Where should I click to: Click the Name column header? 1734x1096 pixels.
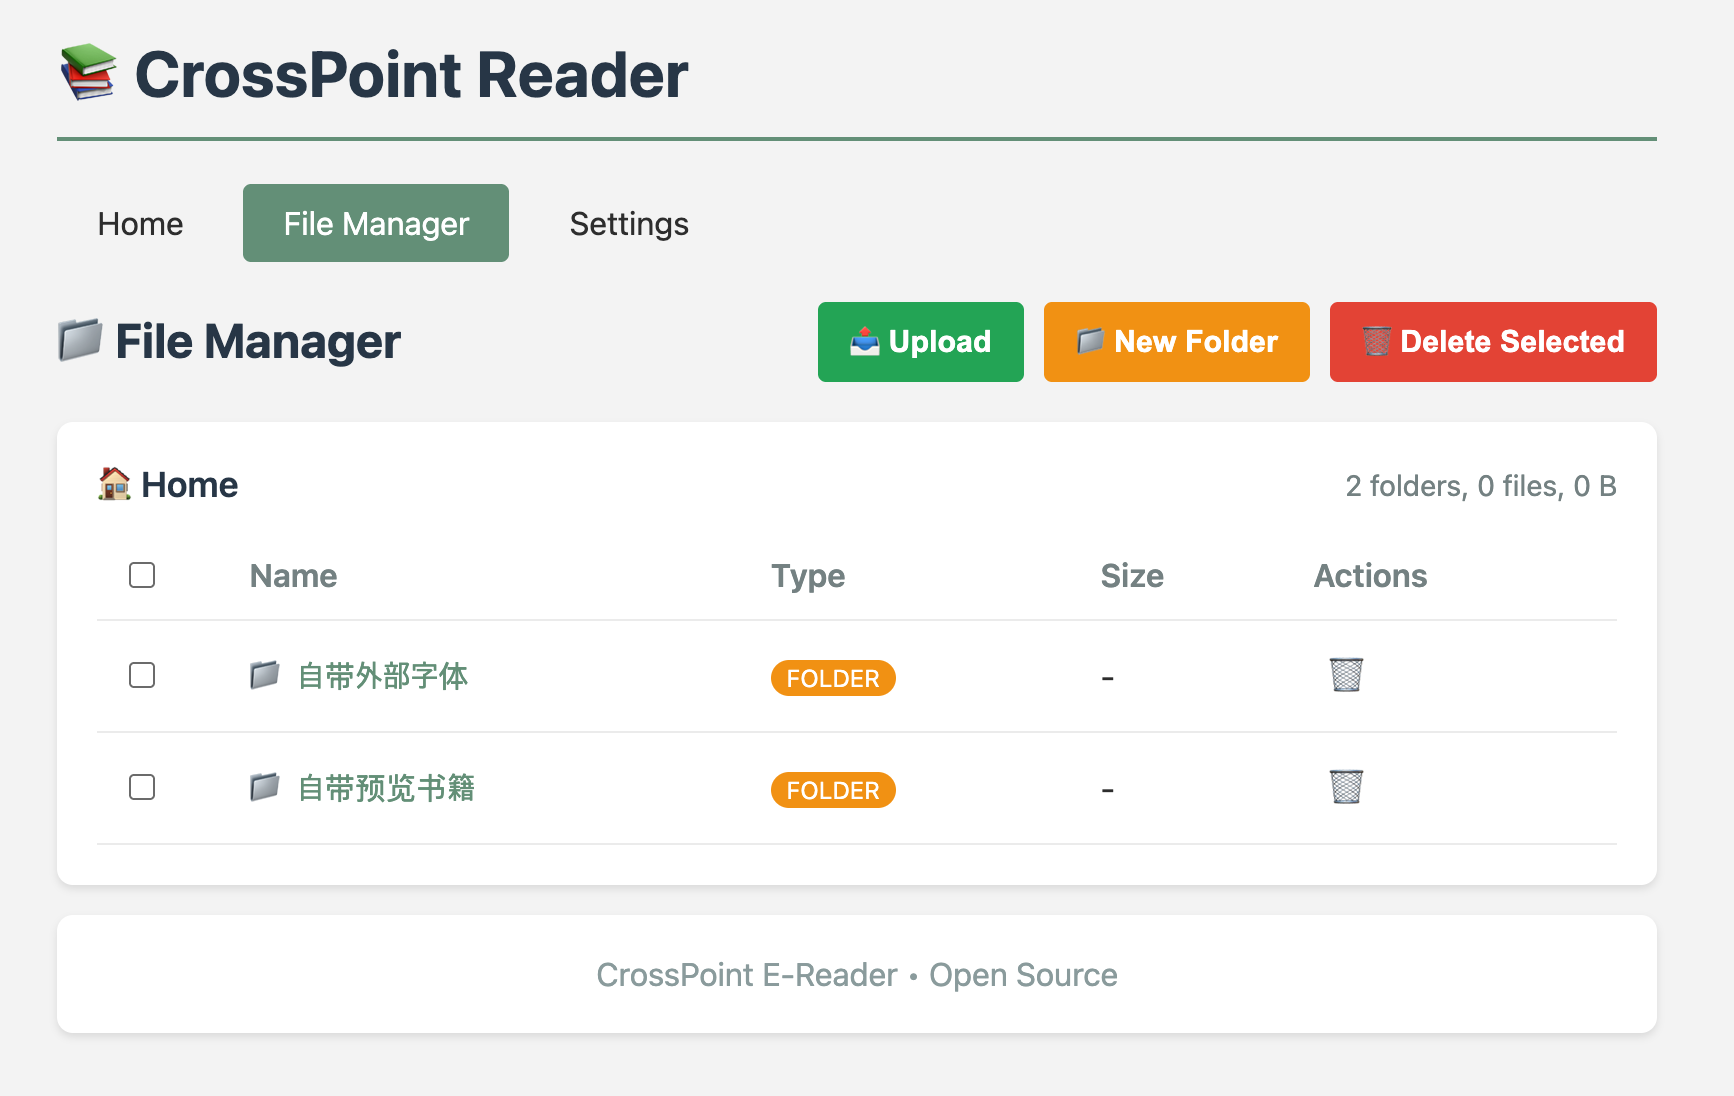293,576
